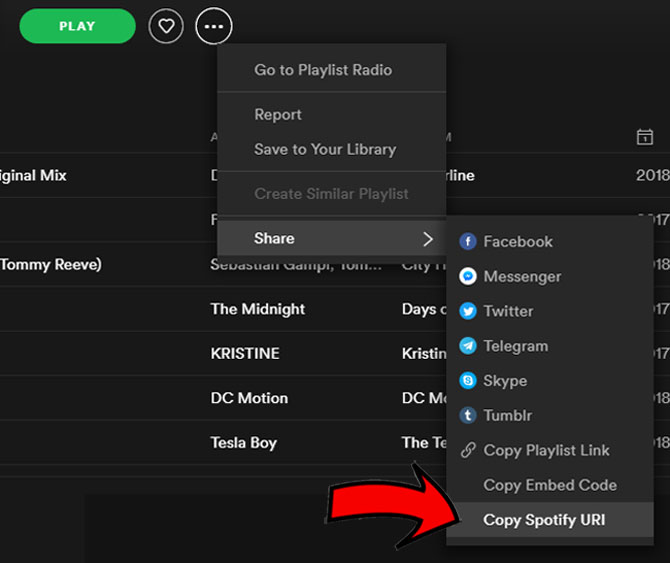
Task: Share via the Skype label
Action: point(505,381)
